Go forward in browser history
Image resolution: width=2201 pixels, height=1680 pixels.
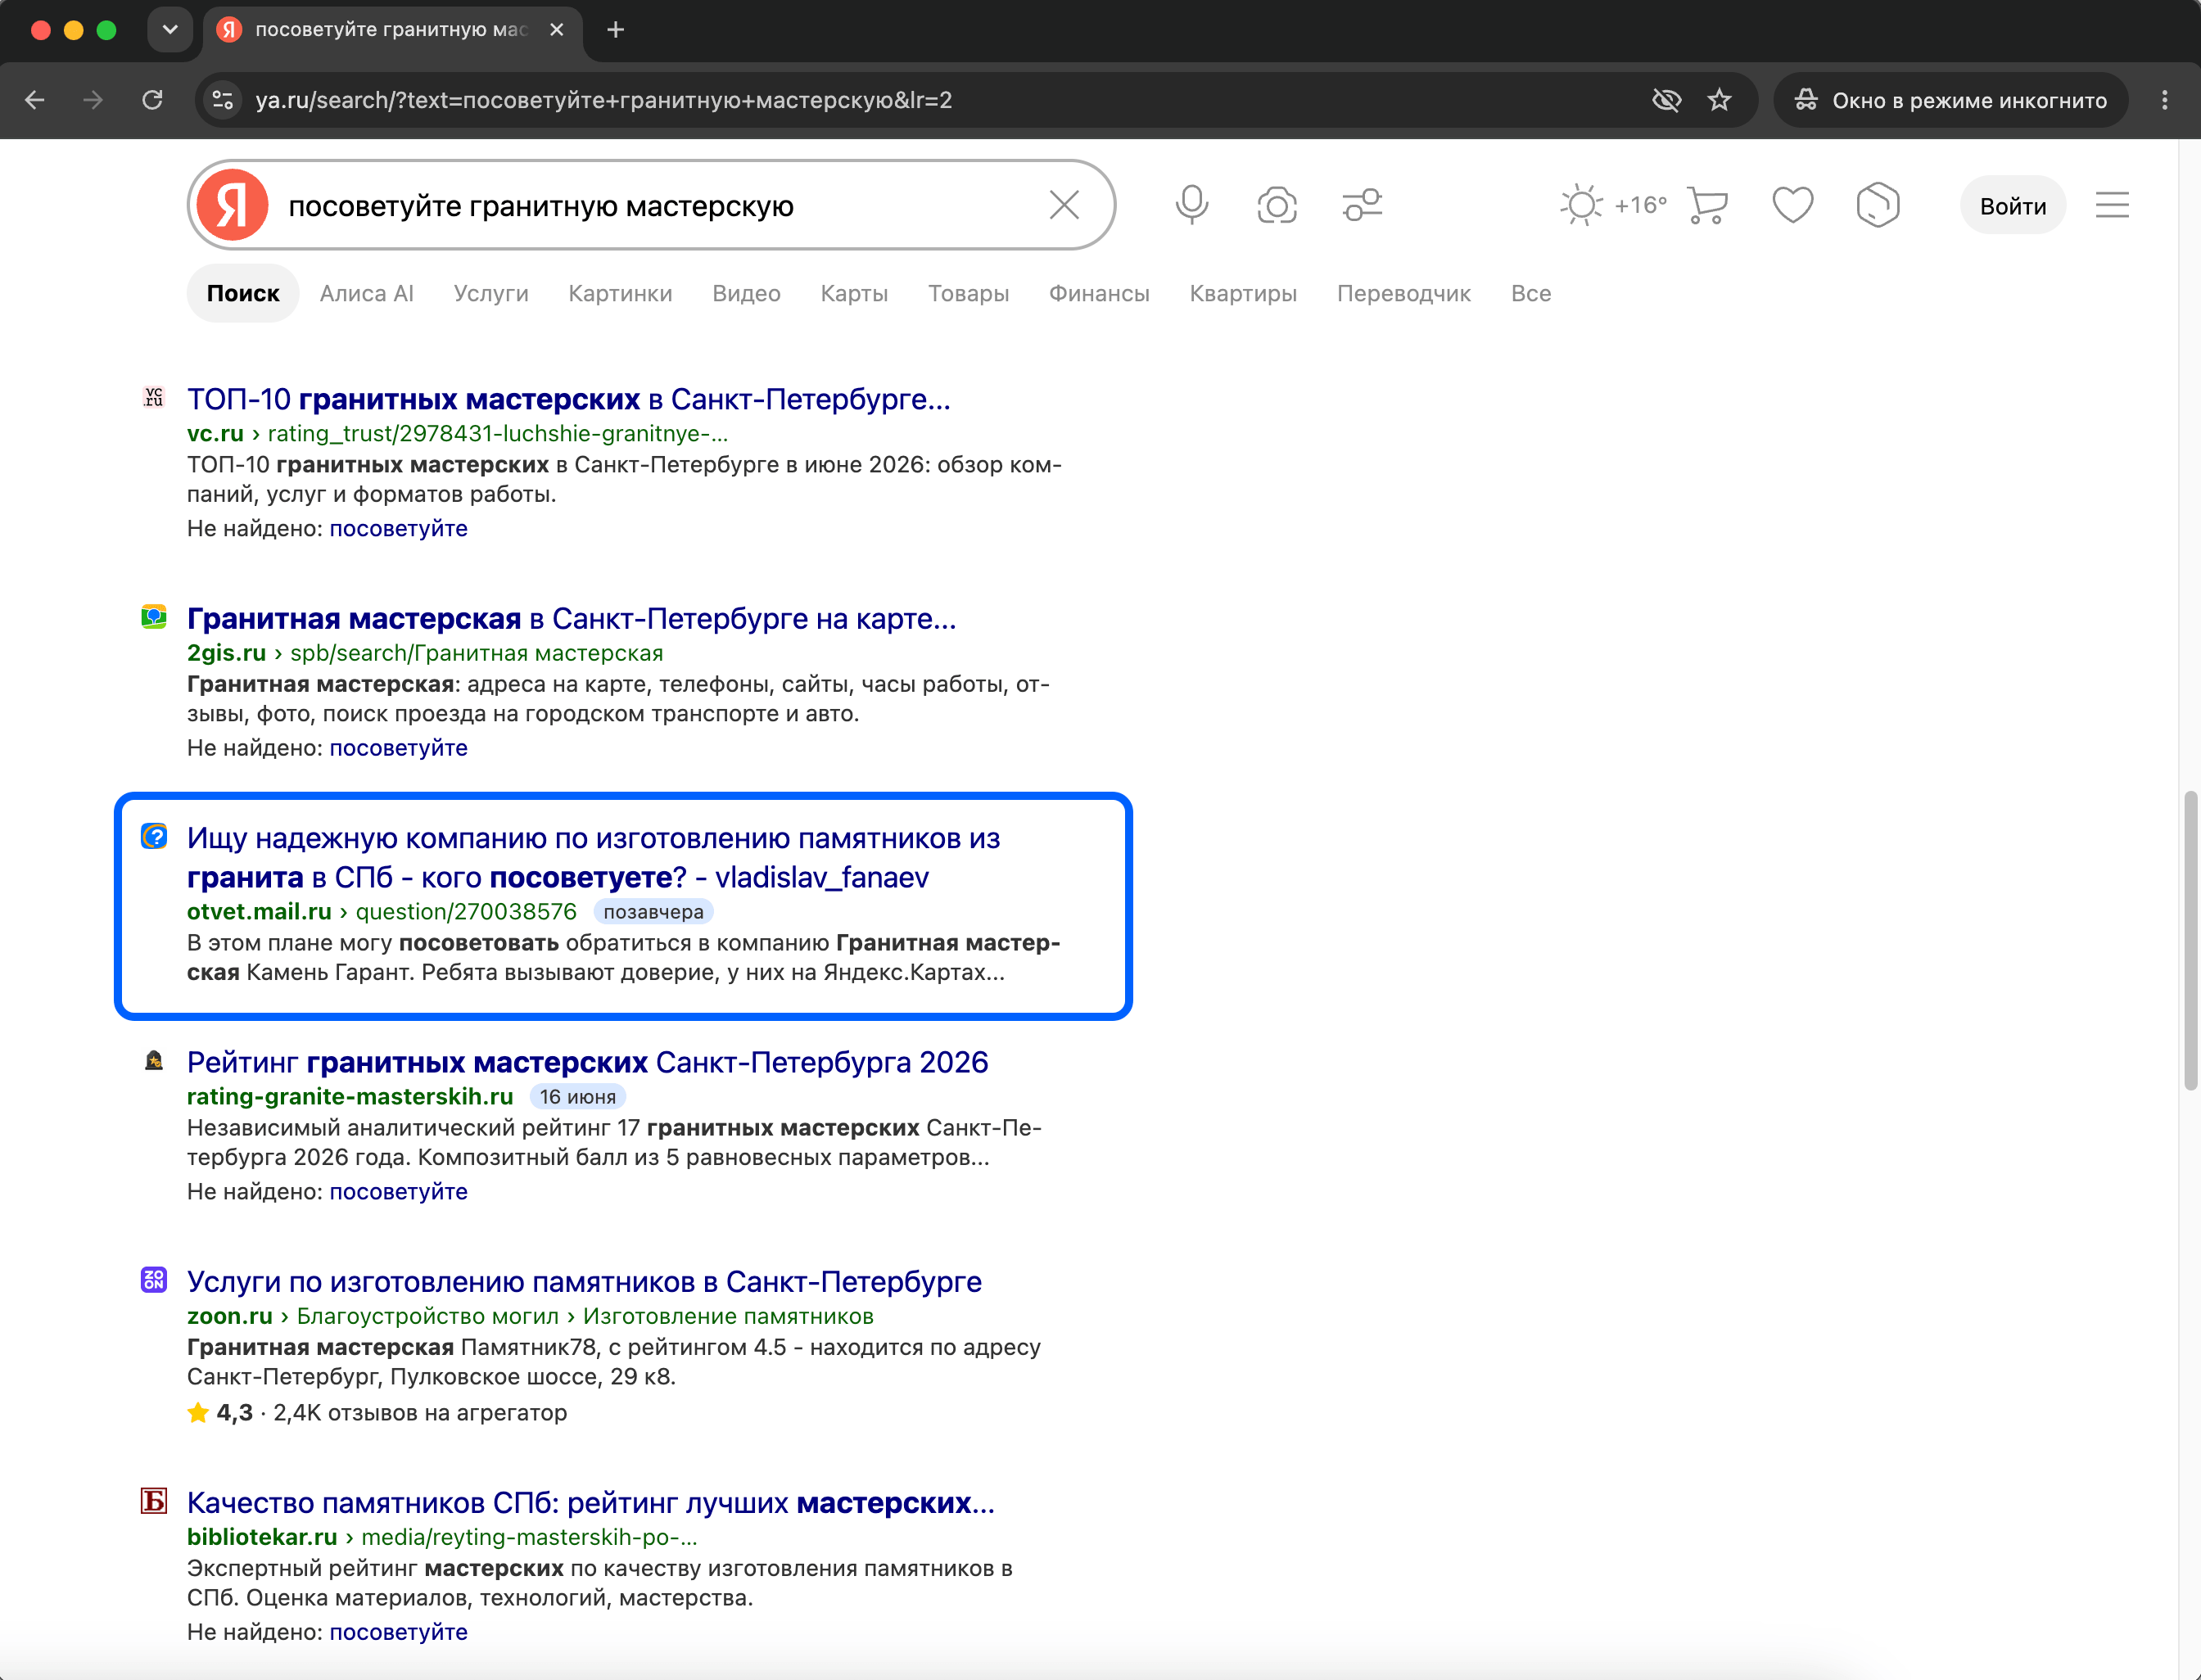coord(93,100)
